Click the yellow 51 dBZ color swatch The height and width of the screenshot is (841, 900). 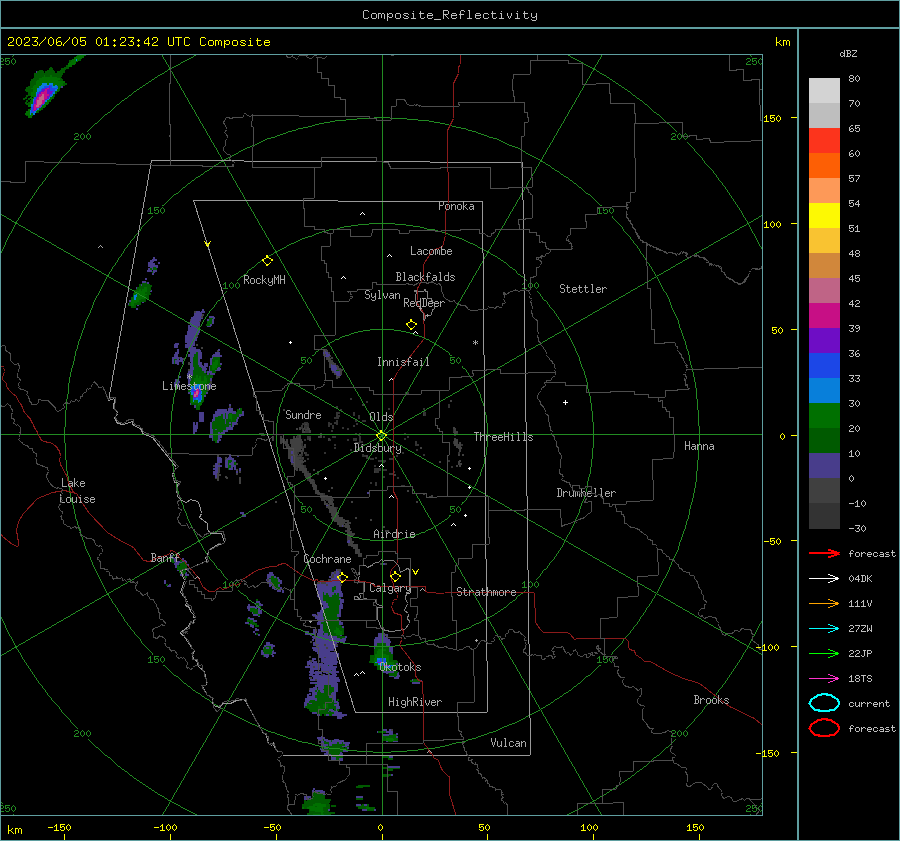824,215
